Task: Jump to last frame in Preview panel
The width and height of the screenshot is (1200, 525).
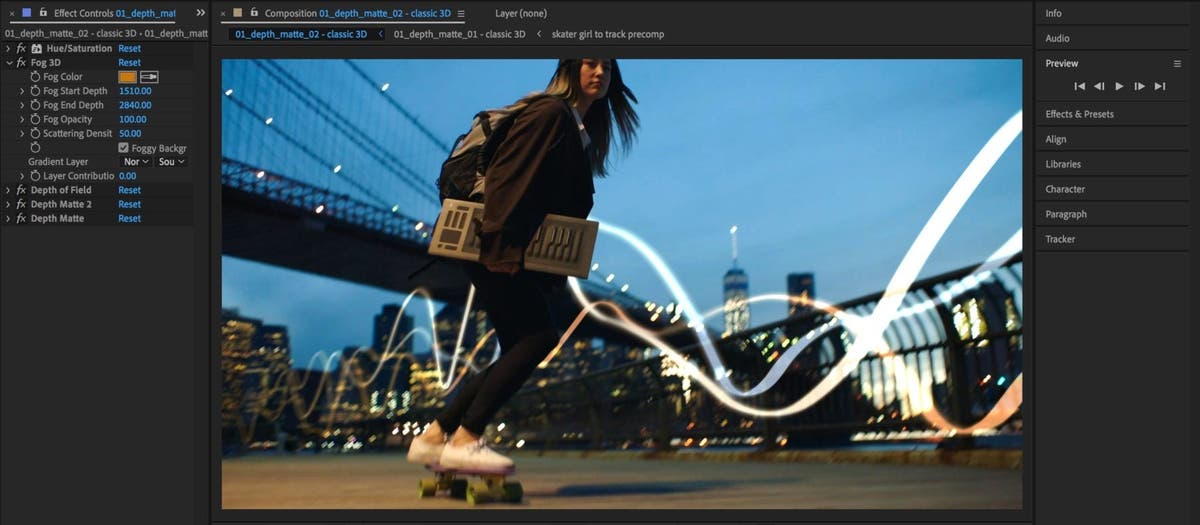Action: (x=1160, y=87)
